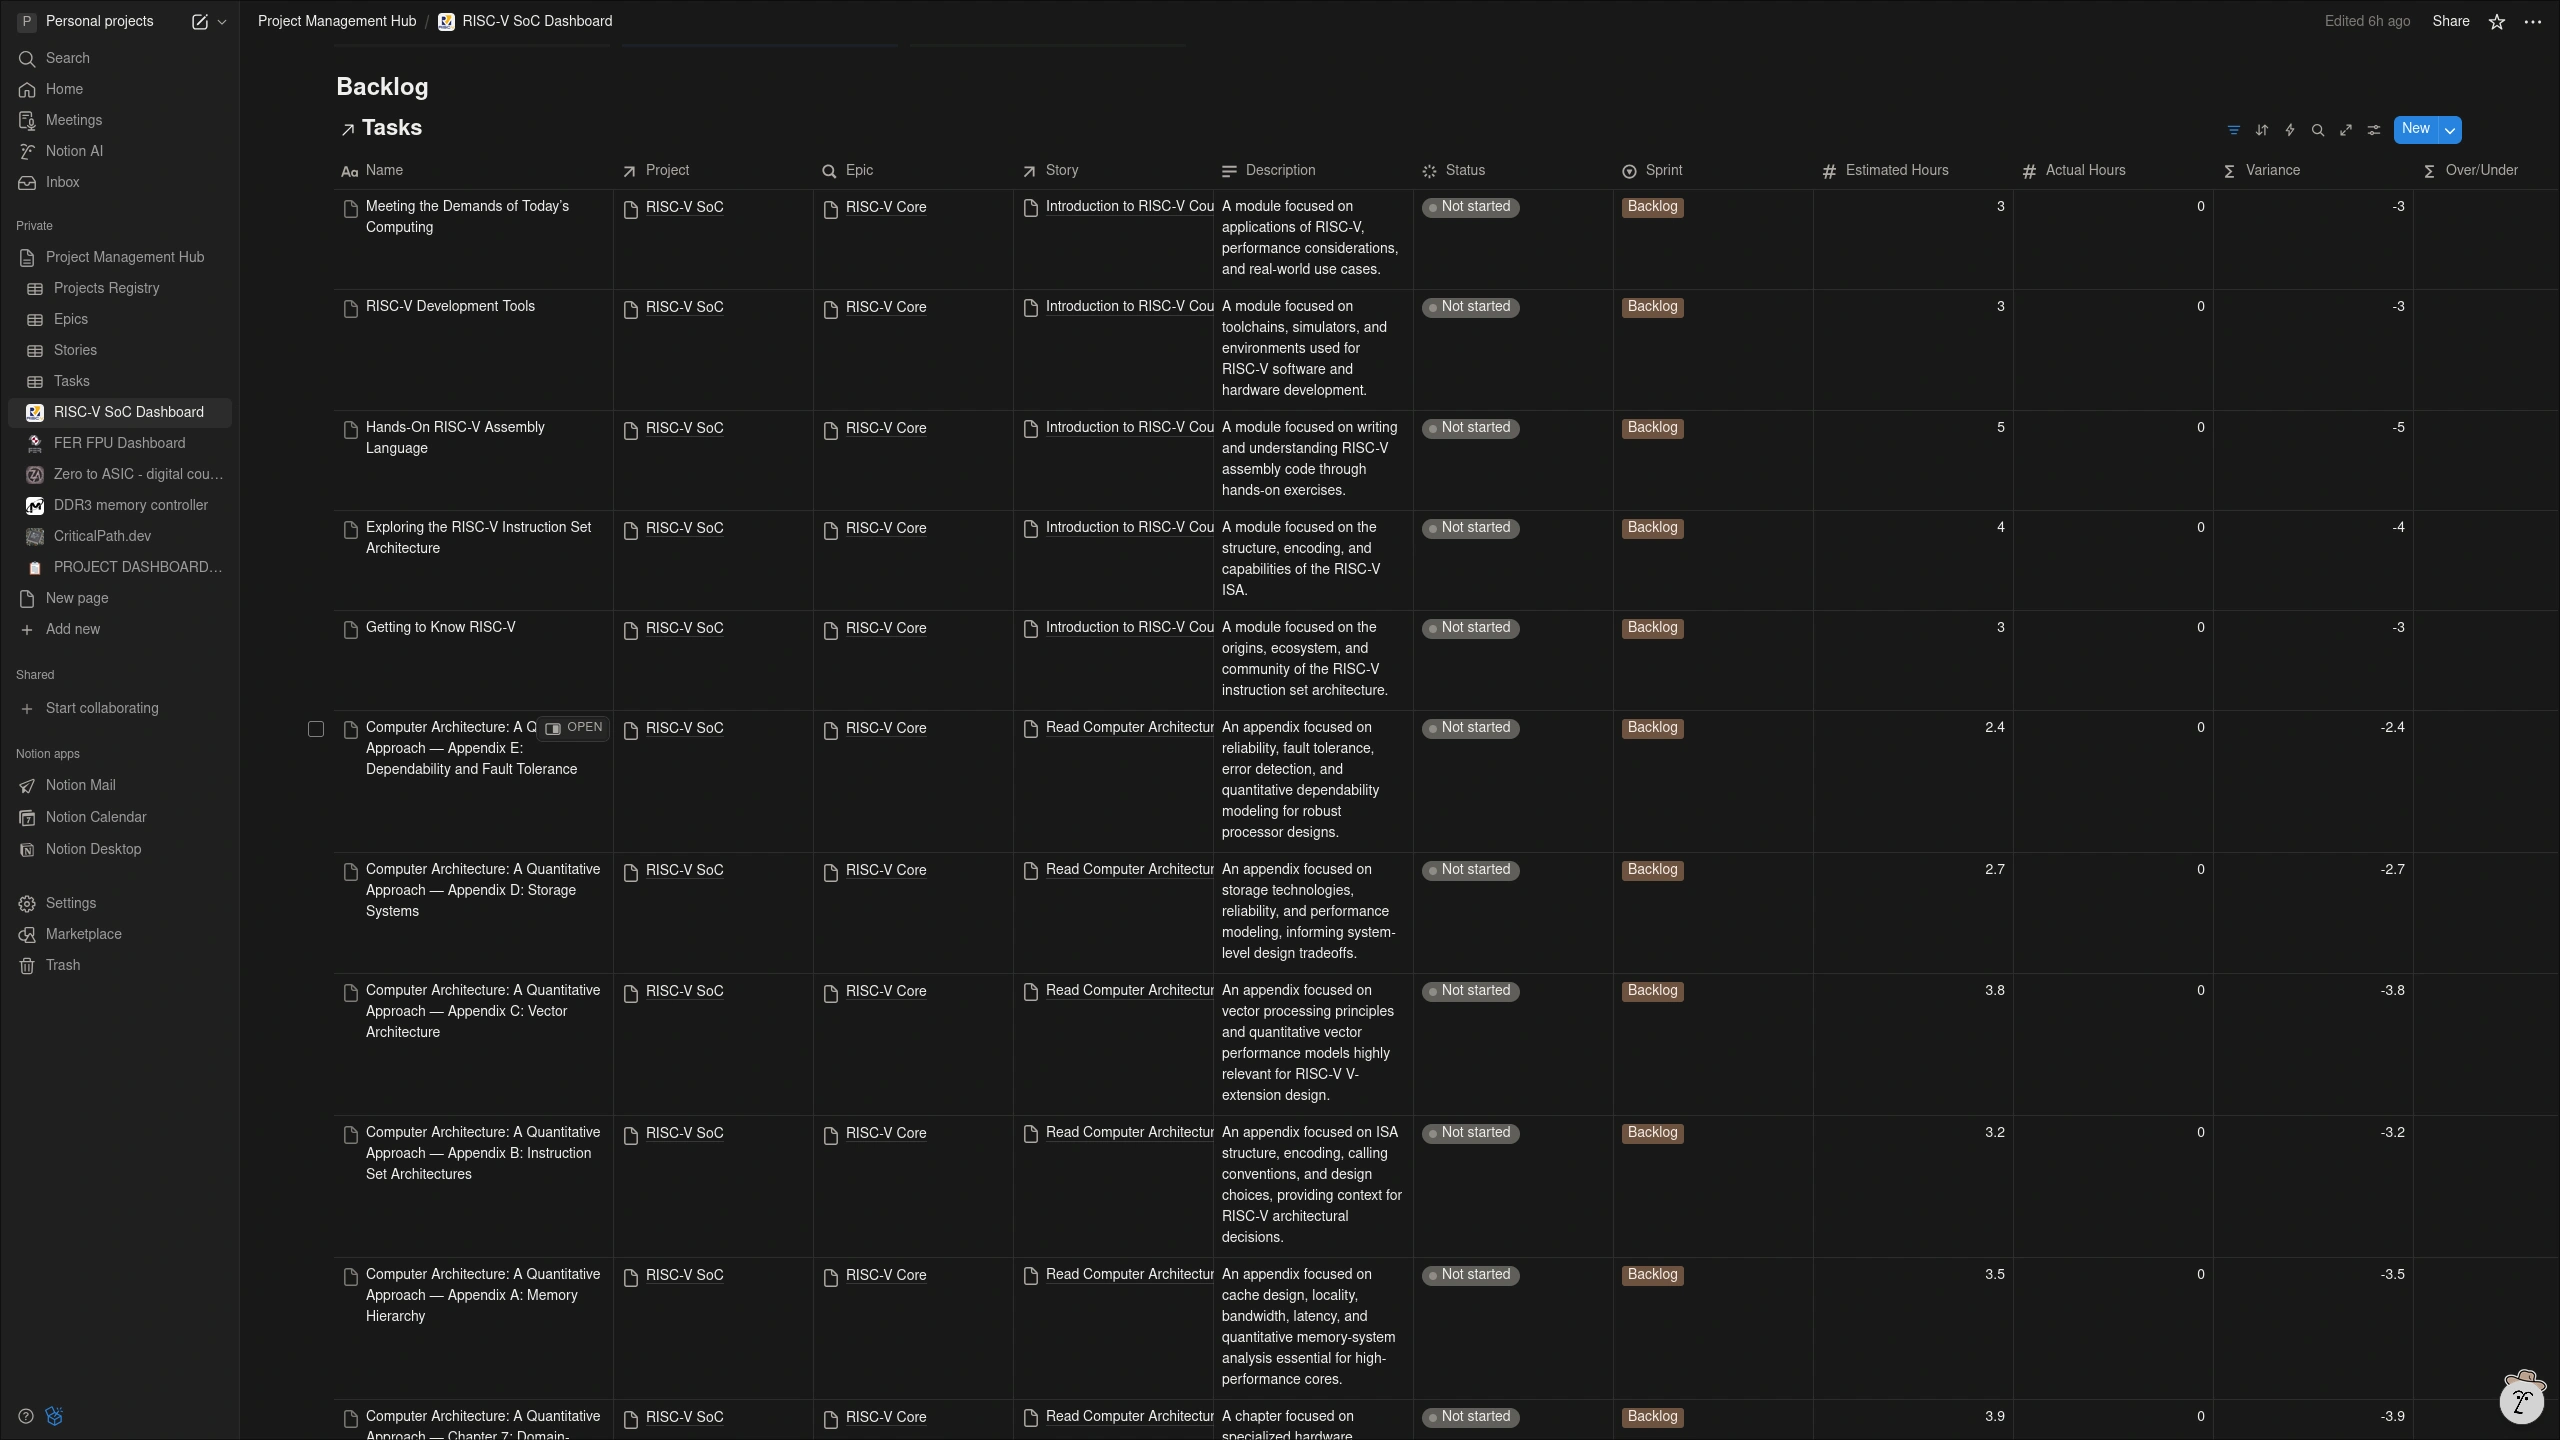Open FER FPU Dashboard in sidebar
The image size is (2560, 1440).
click(119, 443)
